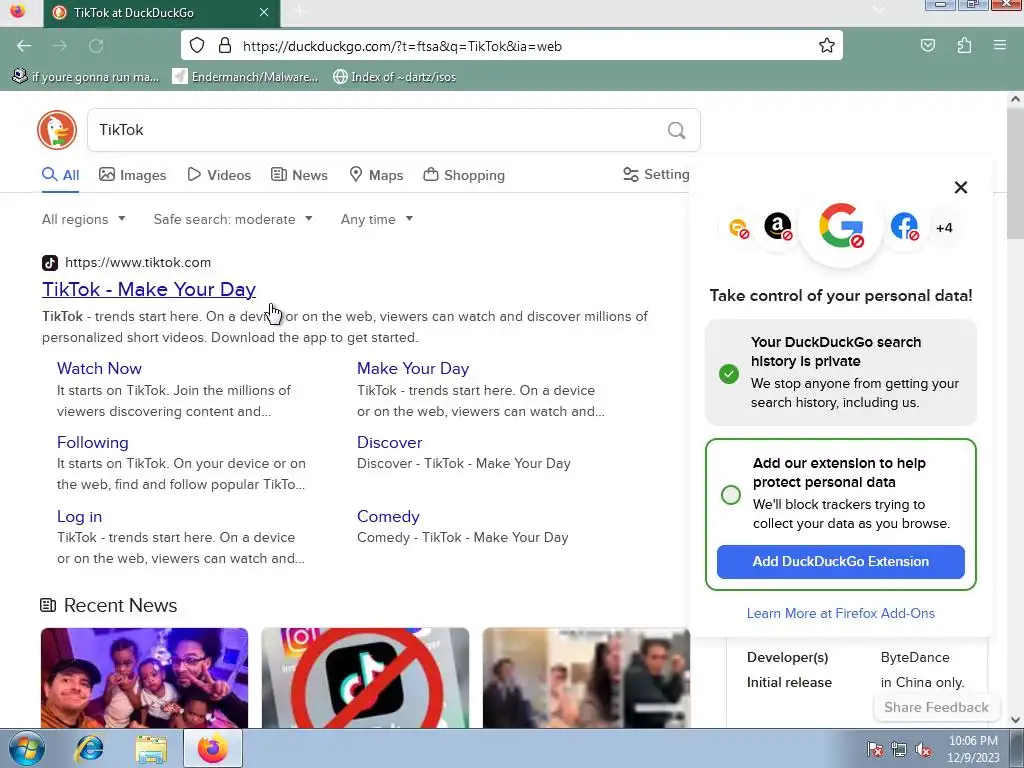Open the Firefox hamburger menu

[x=999, y=46]
